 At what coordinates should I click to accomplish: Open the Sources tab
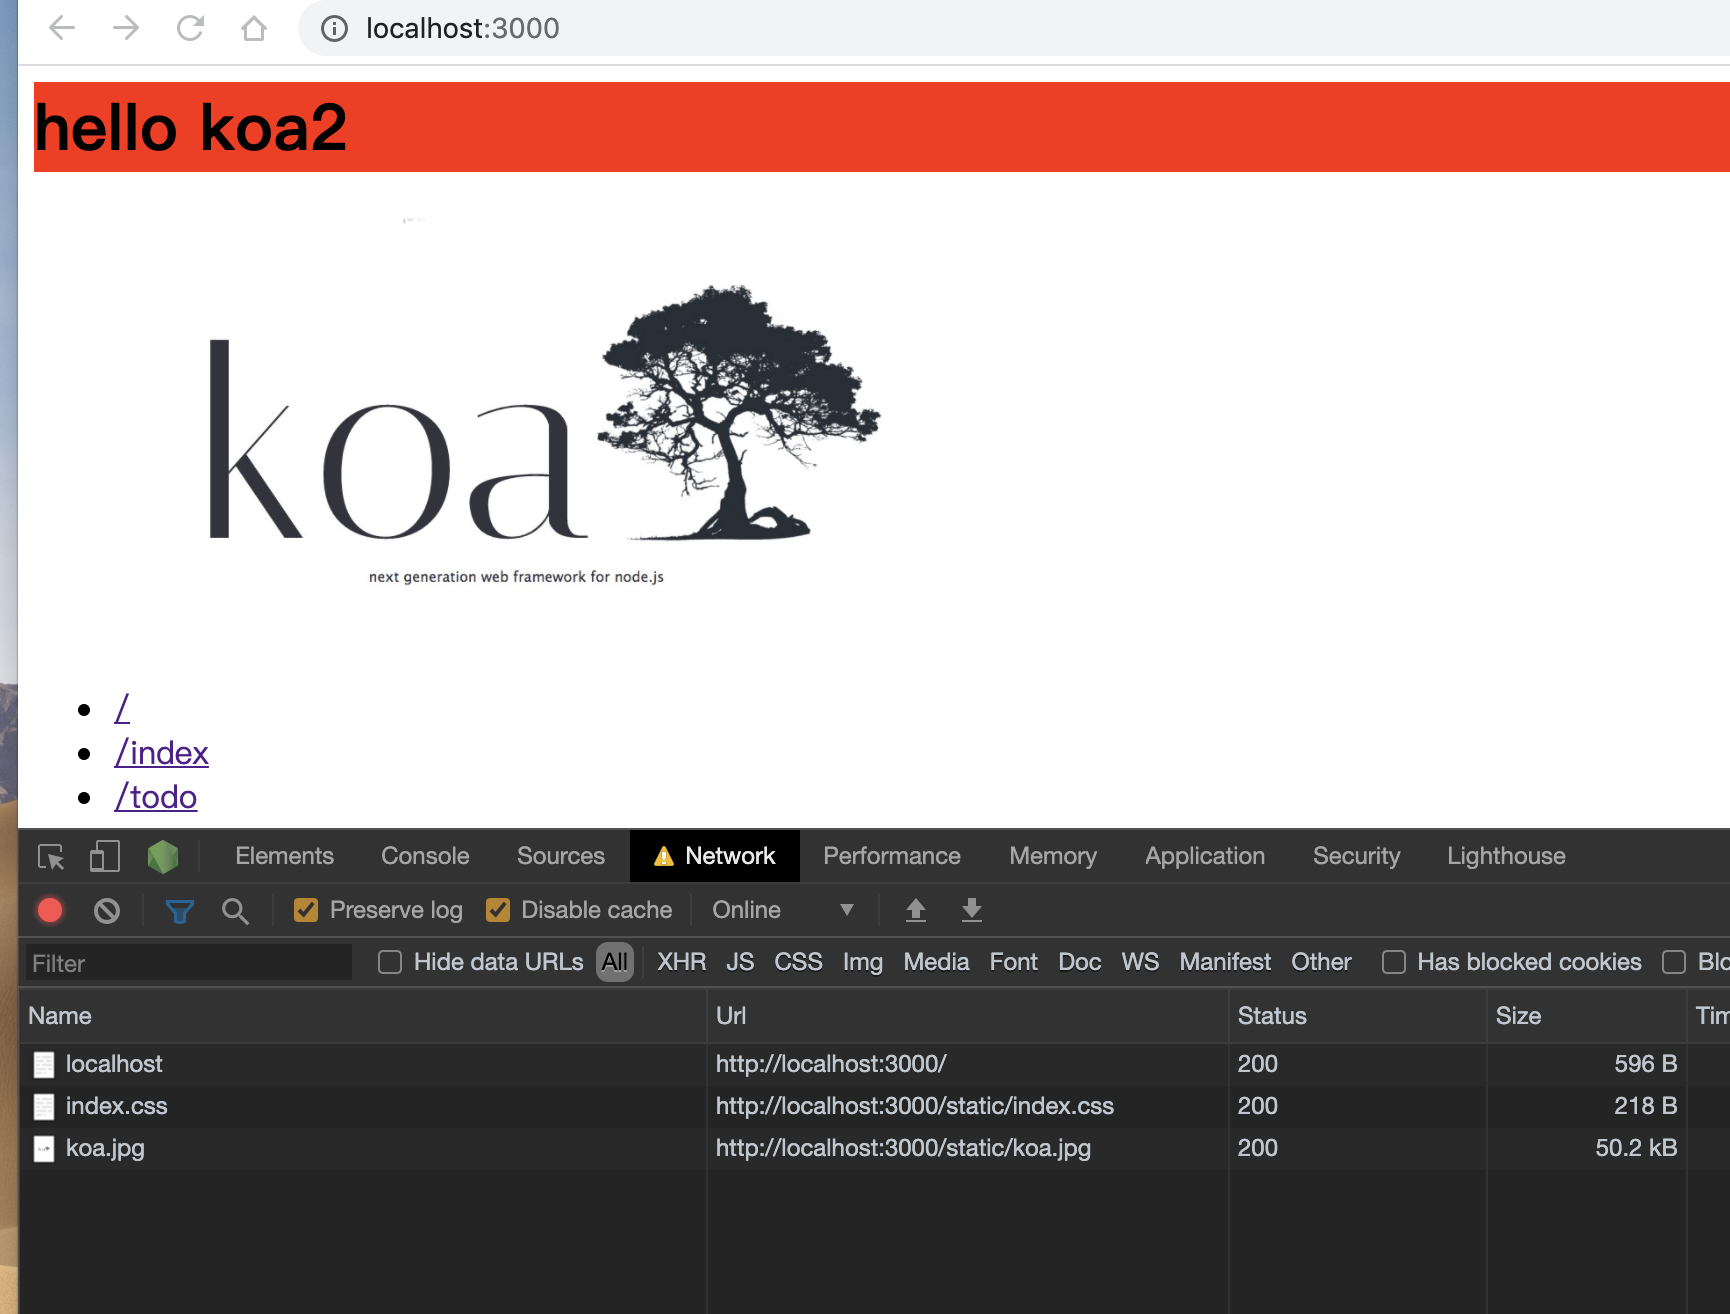pos(561,856)
